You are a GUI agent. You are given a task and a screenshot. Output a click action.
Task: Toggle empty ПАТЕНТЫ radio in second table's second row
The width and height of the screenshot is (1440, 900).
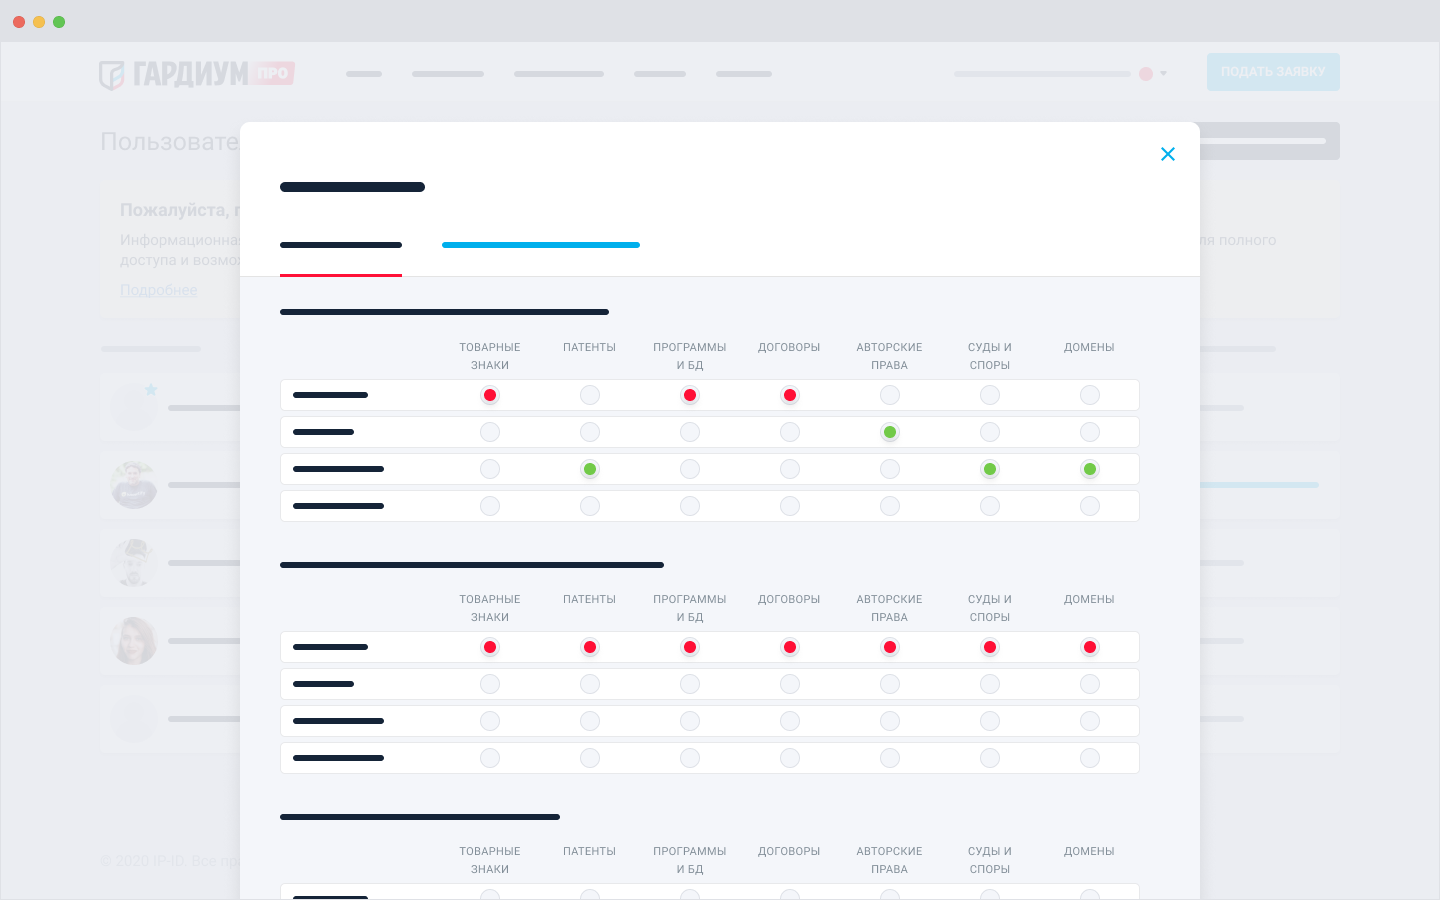pyautogui.click(x=590, y=684)
